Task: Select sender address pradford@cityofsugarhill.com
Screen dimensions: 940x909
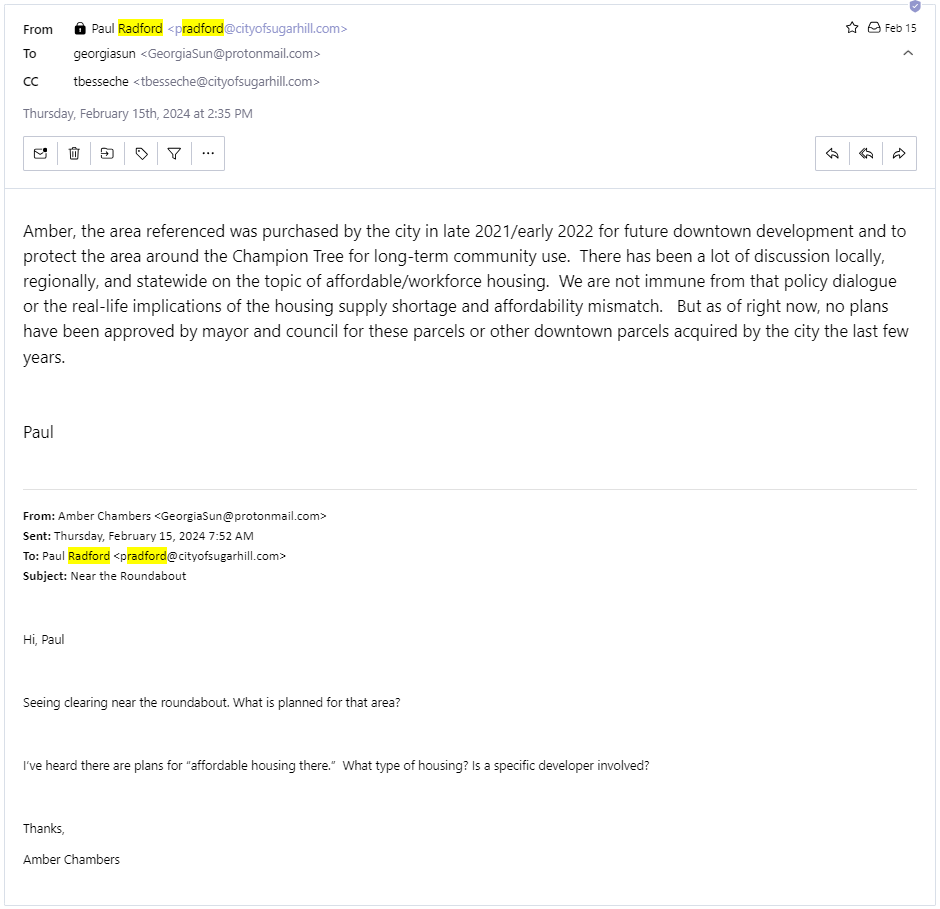Action: (257, 28)
